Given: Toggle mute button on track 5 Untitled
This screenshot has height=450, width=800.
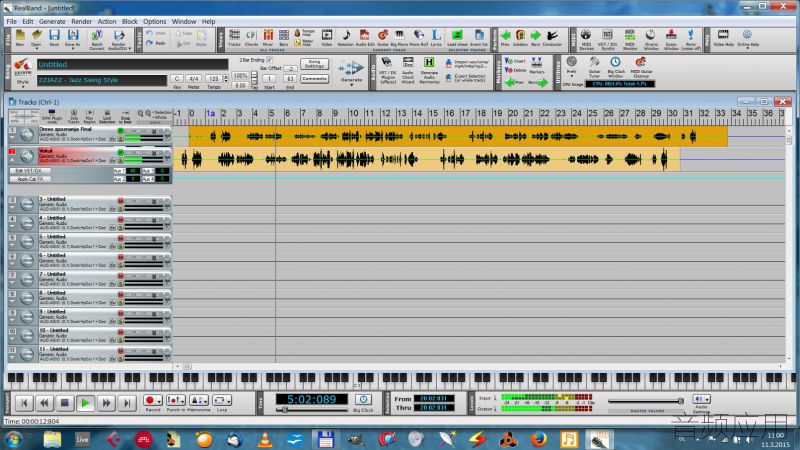Looking at the screenshot, I should (x=120, y=239).
